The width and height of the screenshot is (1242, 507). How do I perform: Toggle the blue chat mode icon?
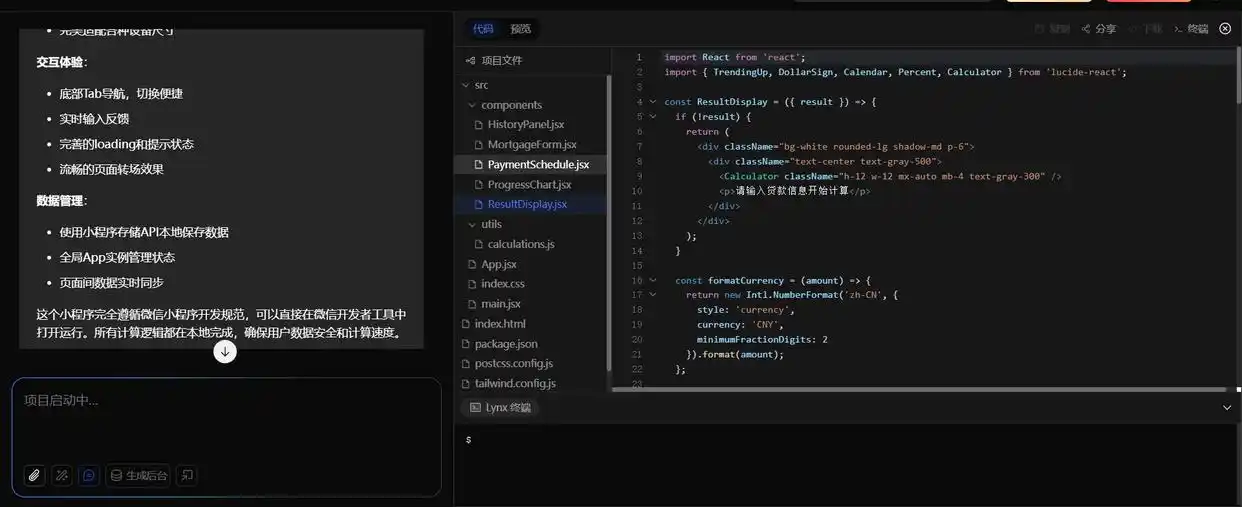(x=89, y=475)
